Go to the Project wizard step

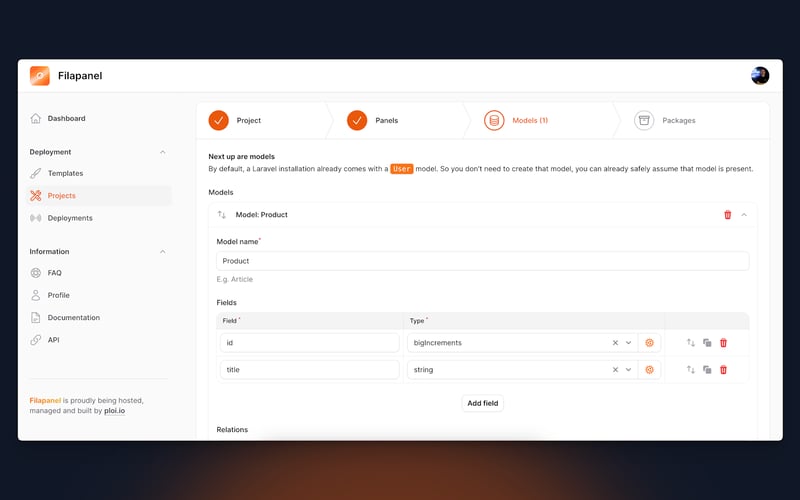point(248,120)
